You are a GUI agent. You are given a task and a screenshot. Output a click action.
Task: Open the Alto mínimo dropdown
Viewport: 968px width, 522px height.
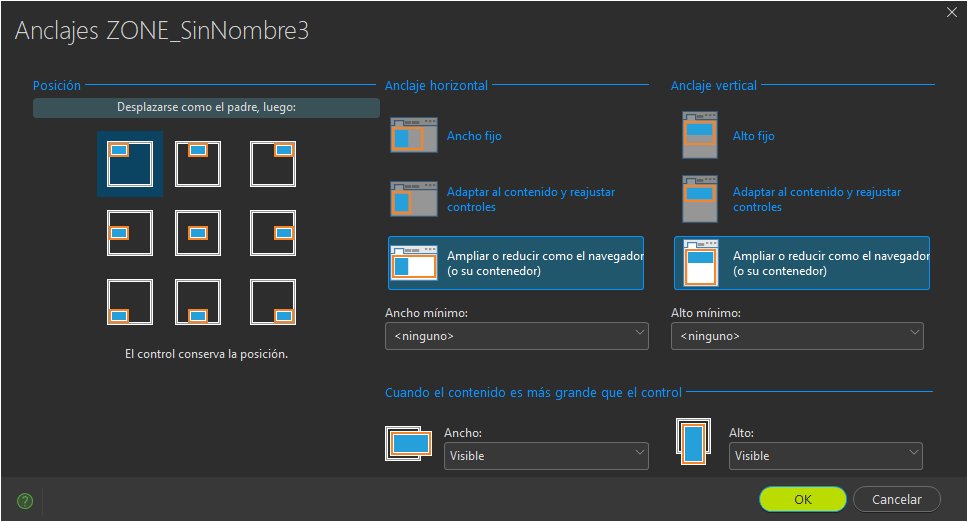click(797, 336)
